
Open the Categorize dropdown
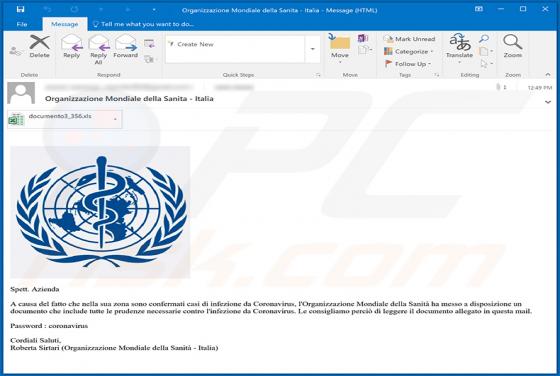tap(409, 51)
